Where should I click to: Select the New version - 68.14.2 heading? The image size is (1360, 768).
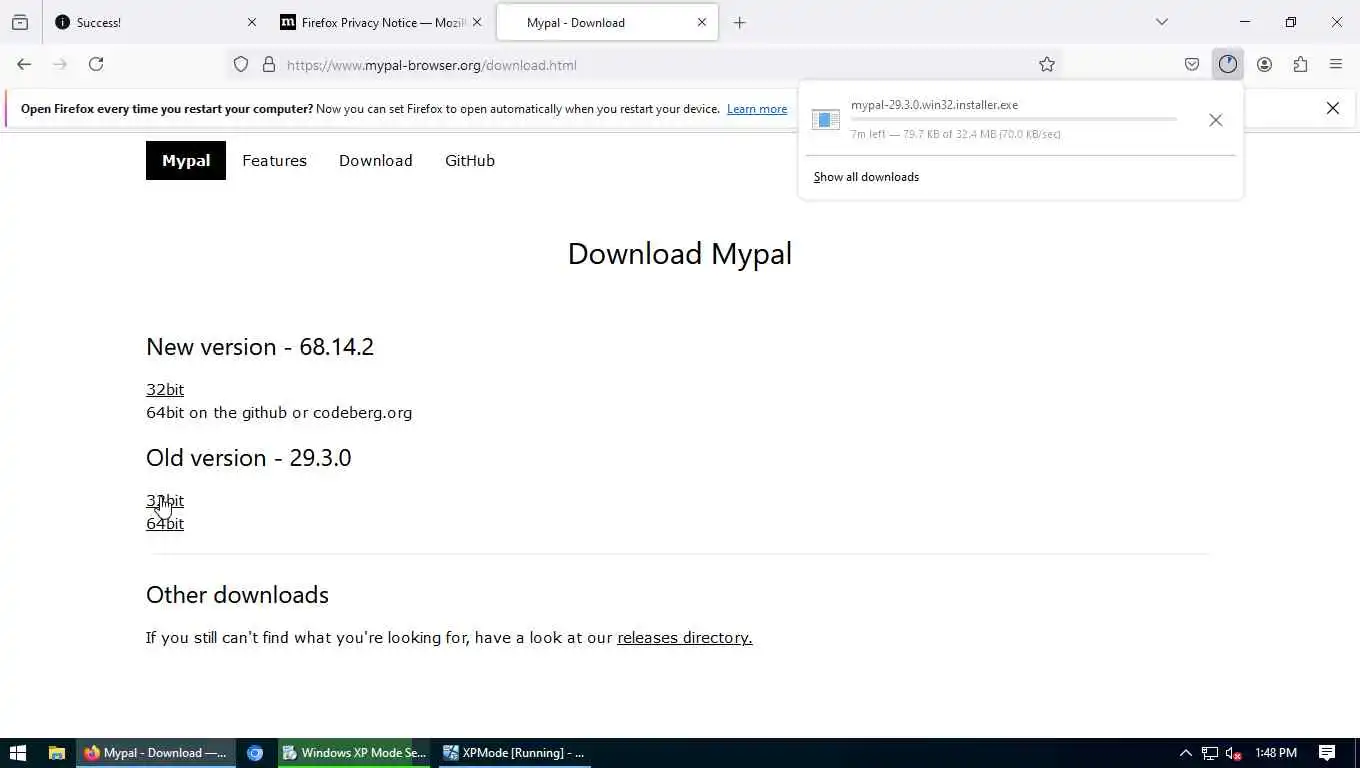pyautogui.click(x=260, y=347)
